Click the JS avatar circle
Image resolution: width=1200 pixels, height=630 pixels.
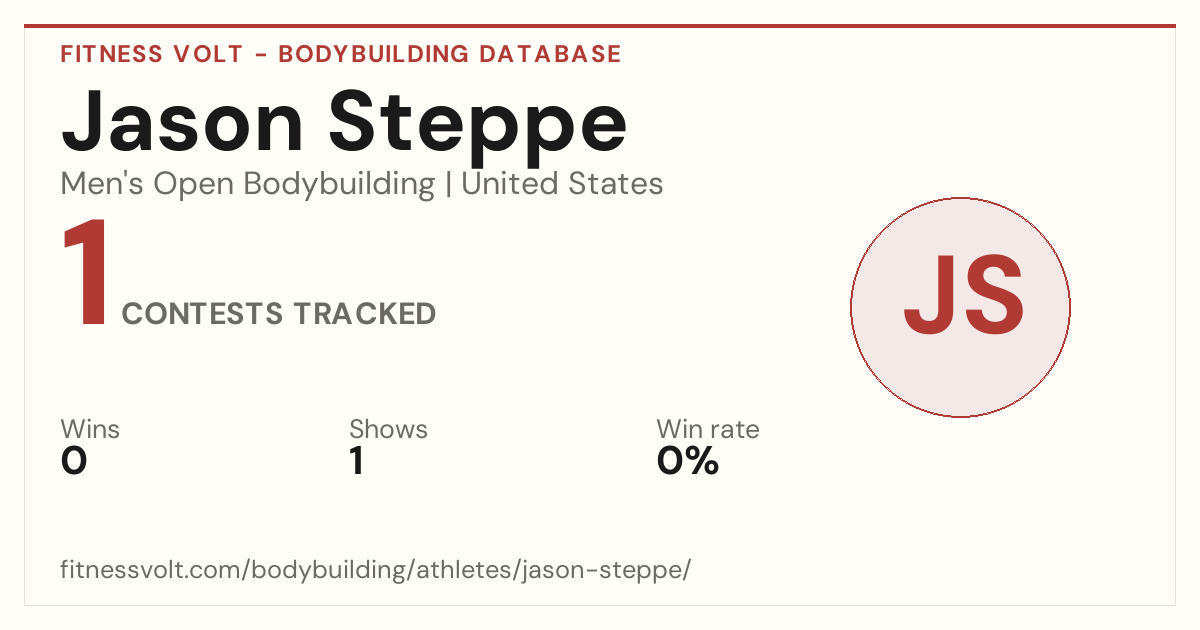960,307
